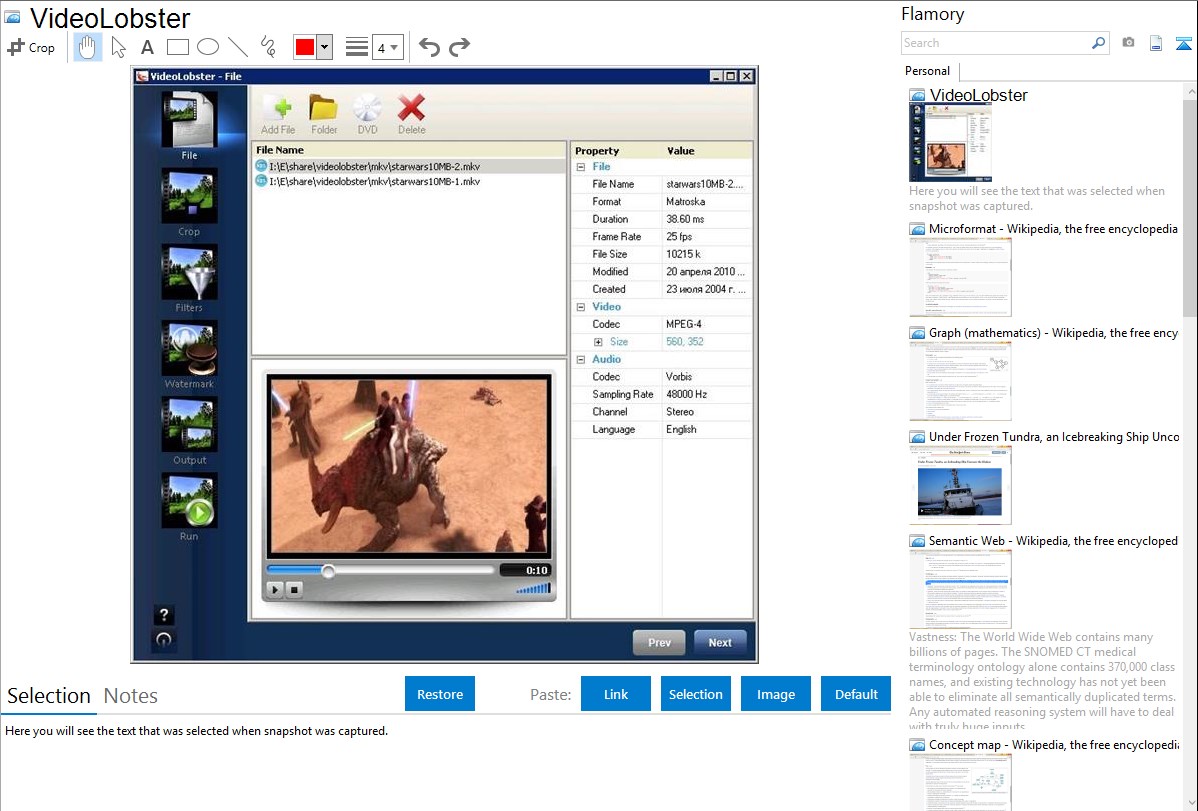Click the paste Default button
1198x811 pixels.
(856, 694)
